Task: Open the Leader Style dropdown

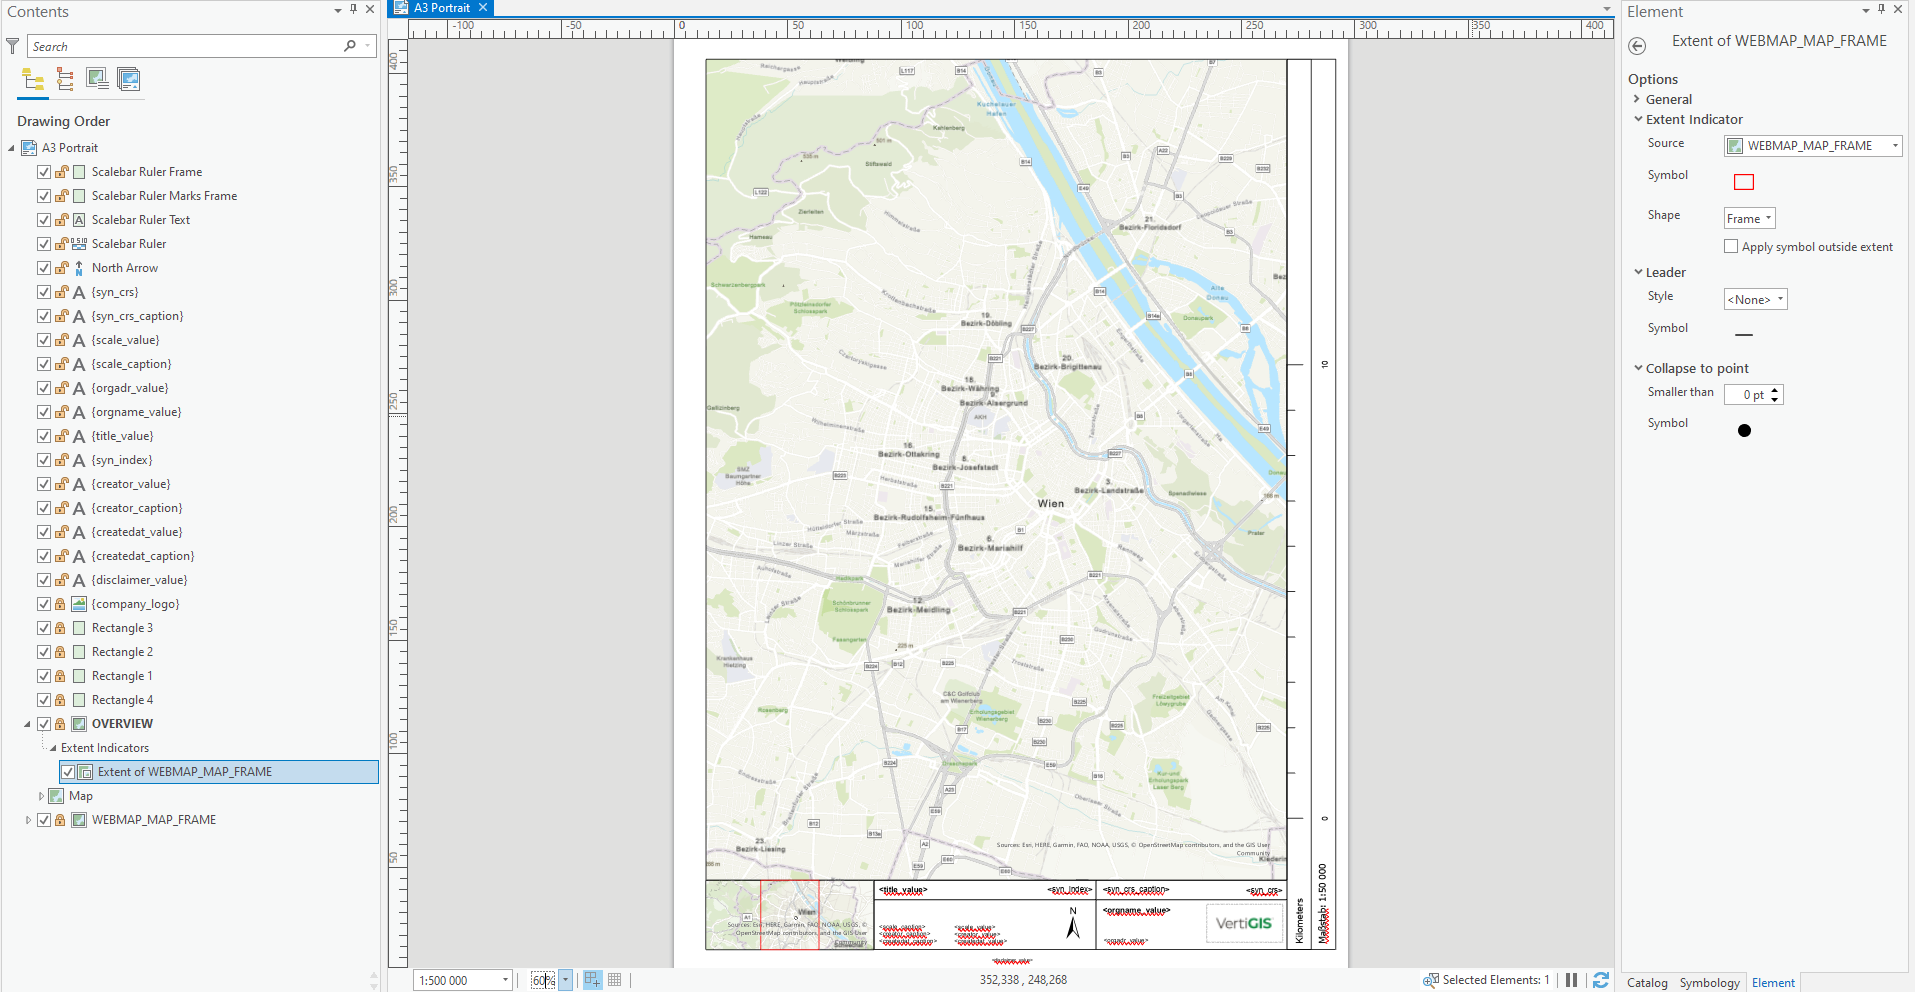Action: (1781, 298)
